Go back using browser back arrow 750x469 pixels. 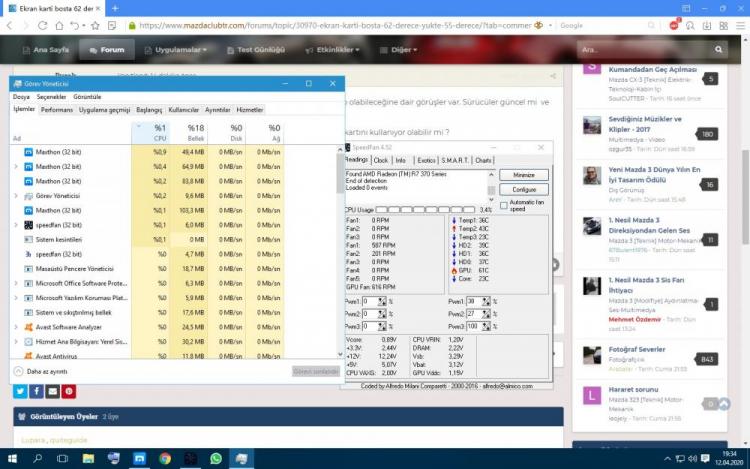click(10, 25)
